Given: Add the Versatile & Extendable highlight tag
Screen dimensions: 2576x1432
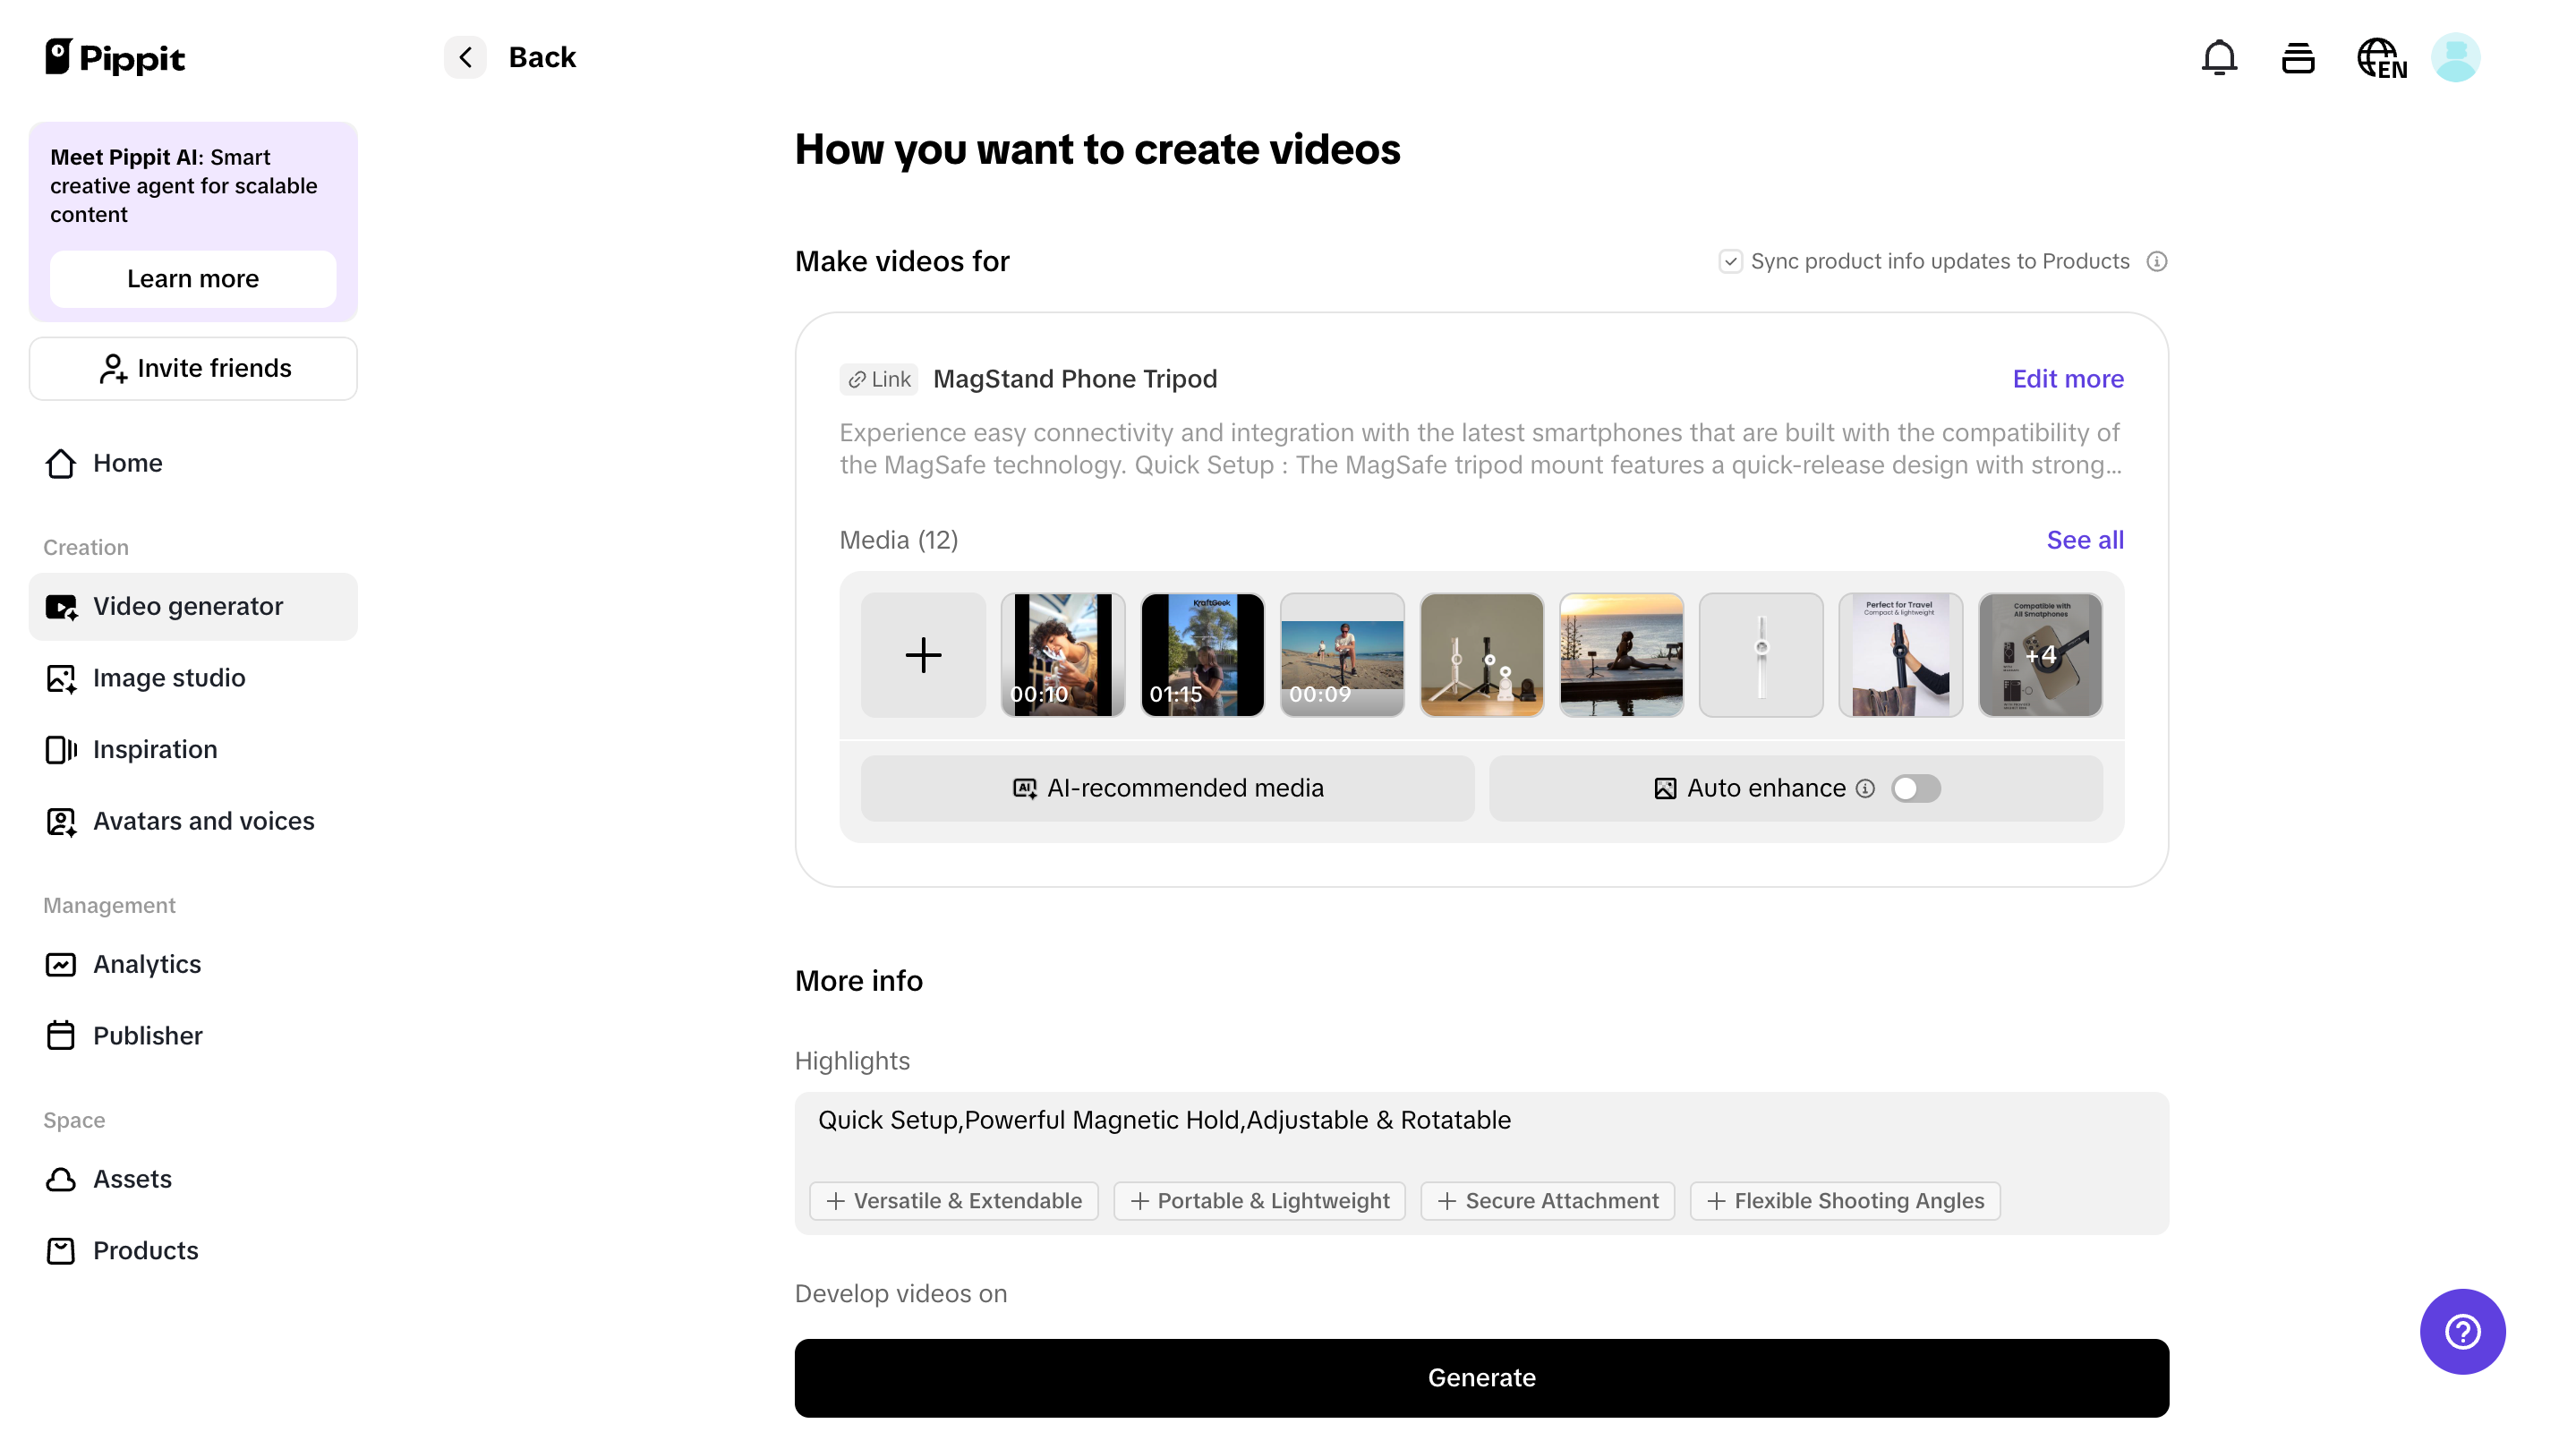Looking at the screenshot, I should (953, 1201).
